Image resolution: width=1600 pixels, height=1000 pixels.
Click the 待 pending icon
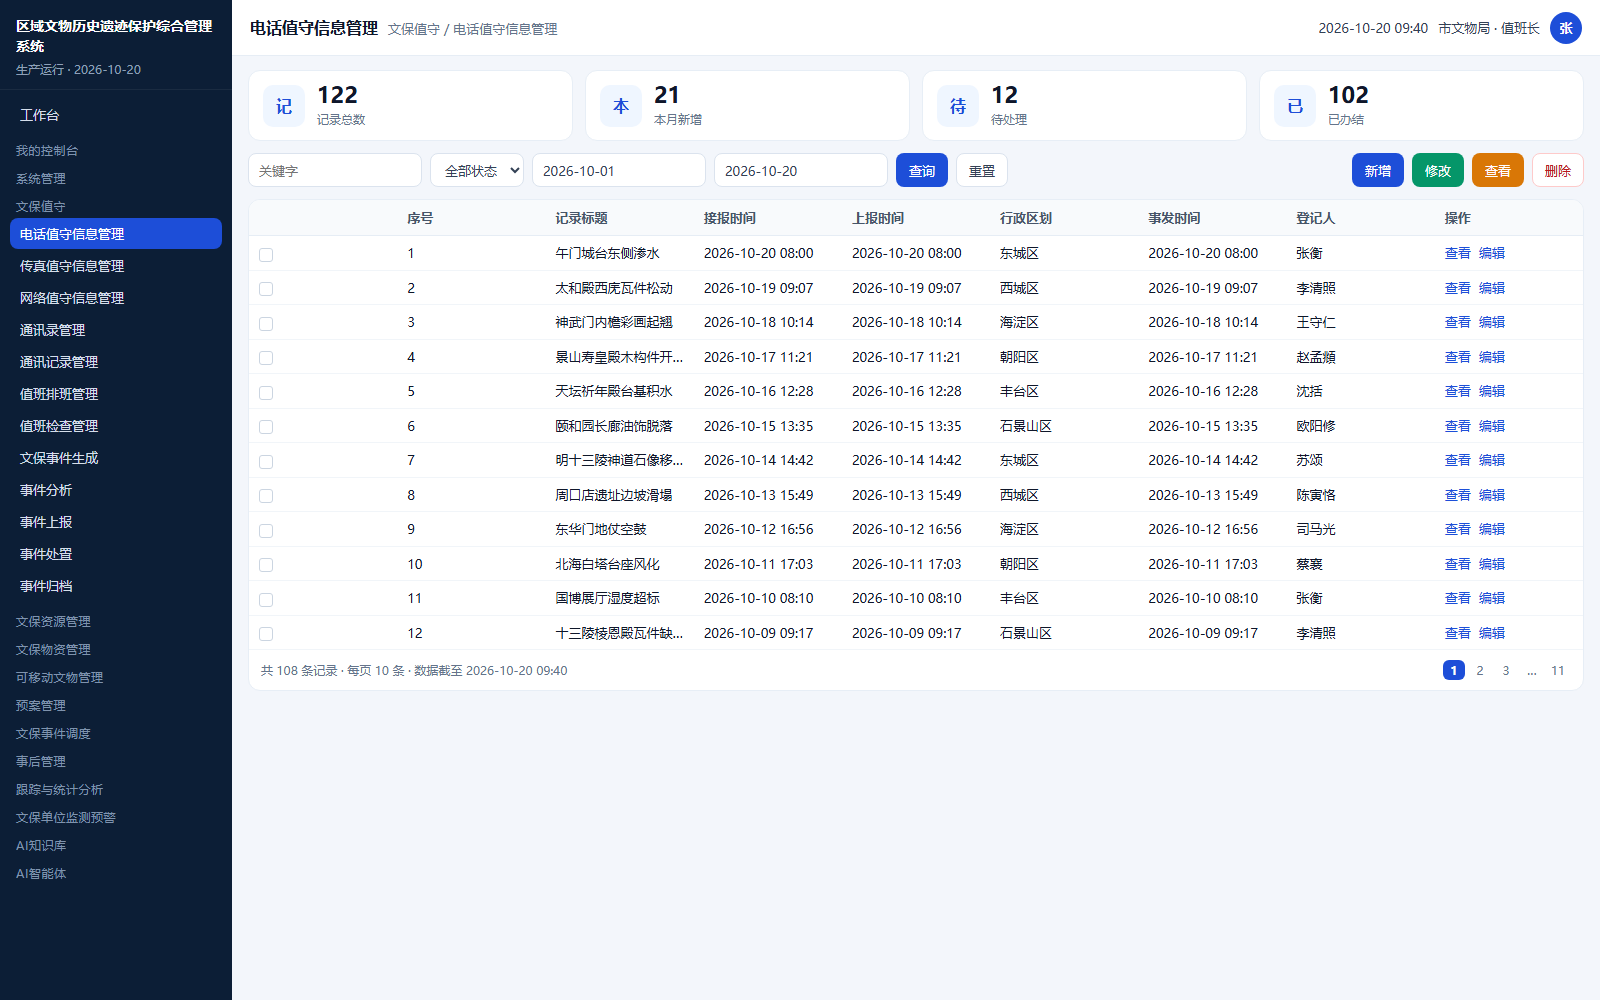[958, 106]
